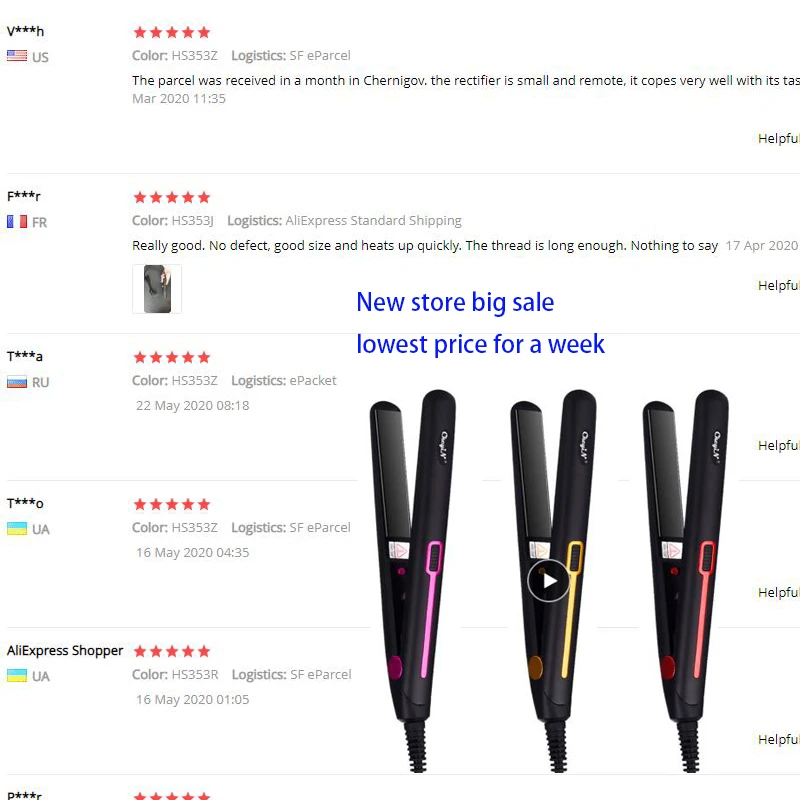
Task: Click the five-star rating of T***a's review
Action: (172, 358)
